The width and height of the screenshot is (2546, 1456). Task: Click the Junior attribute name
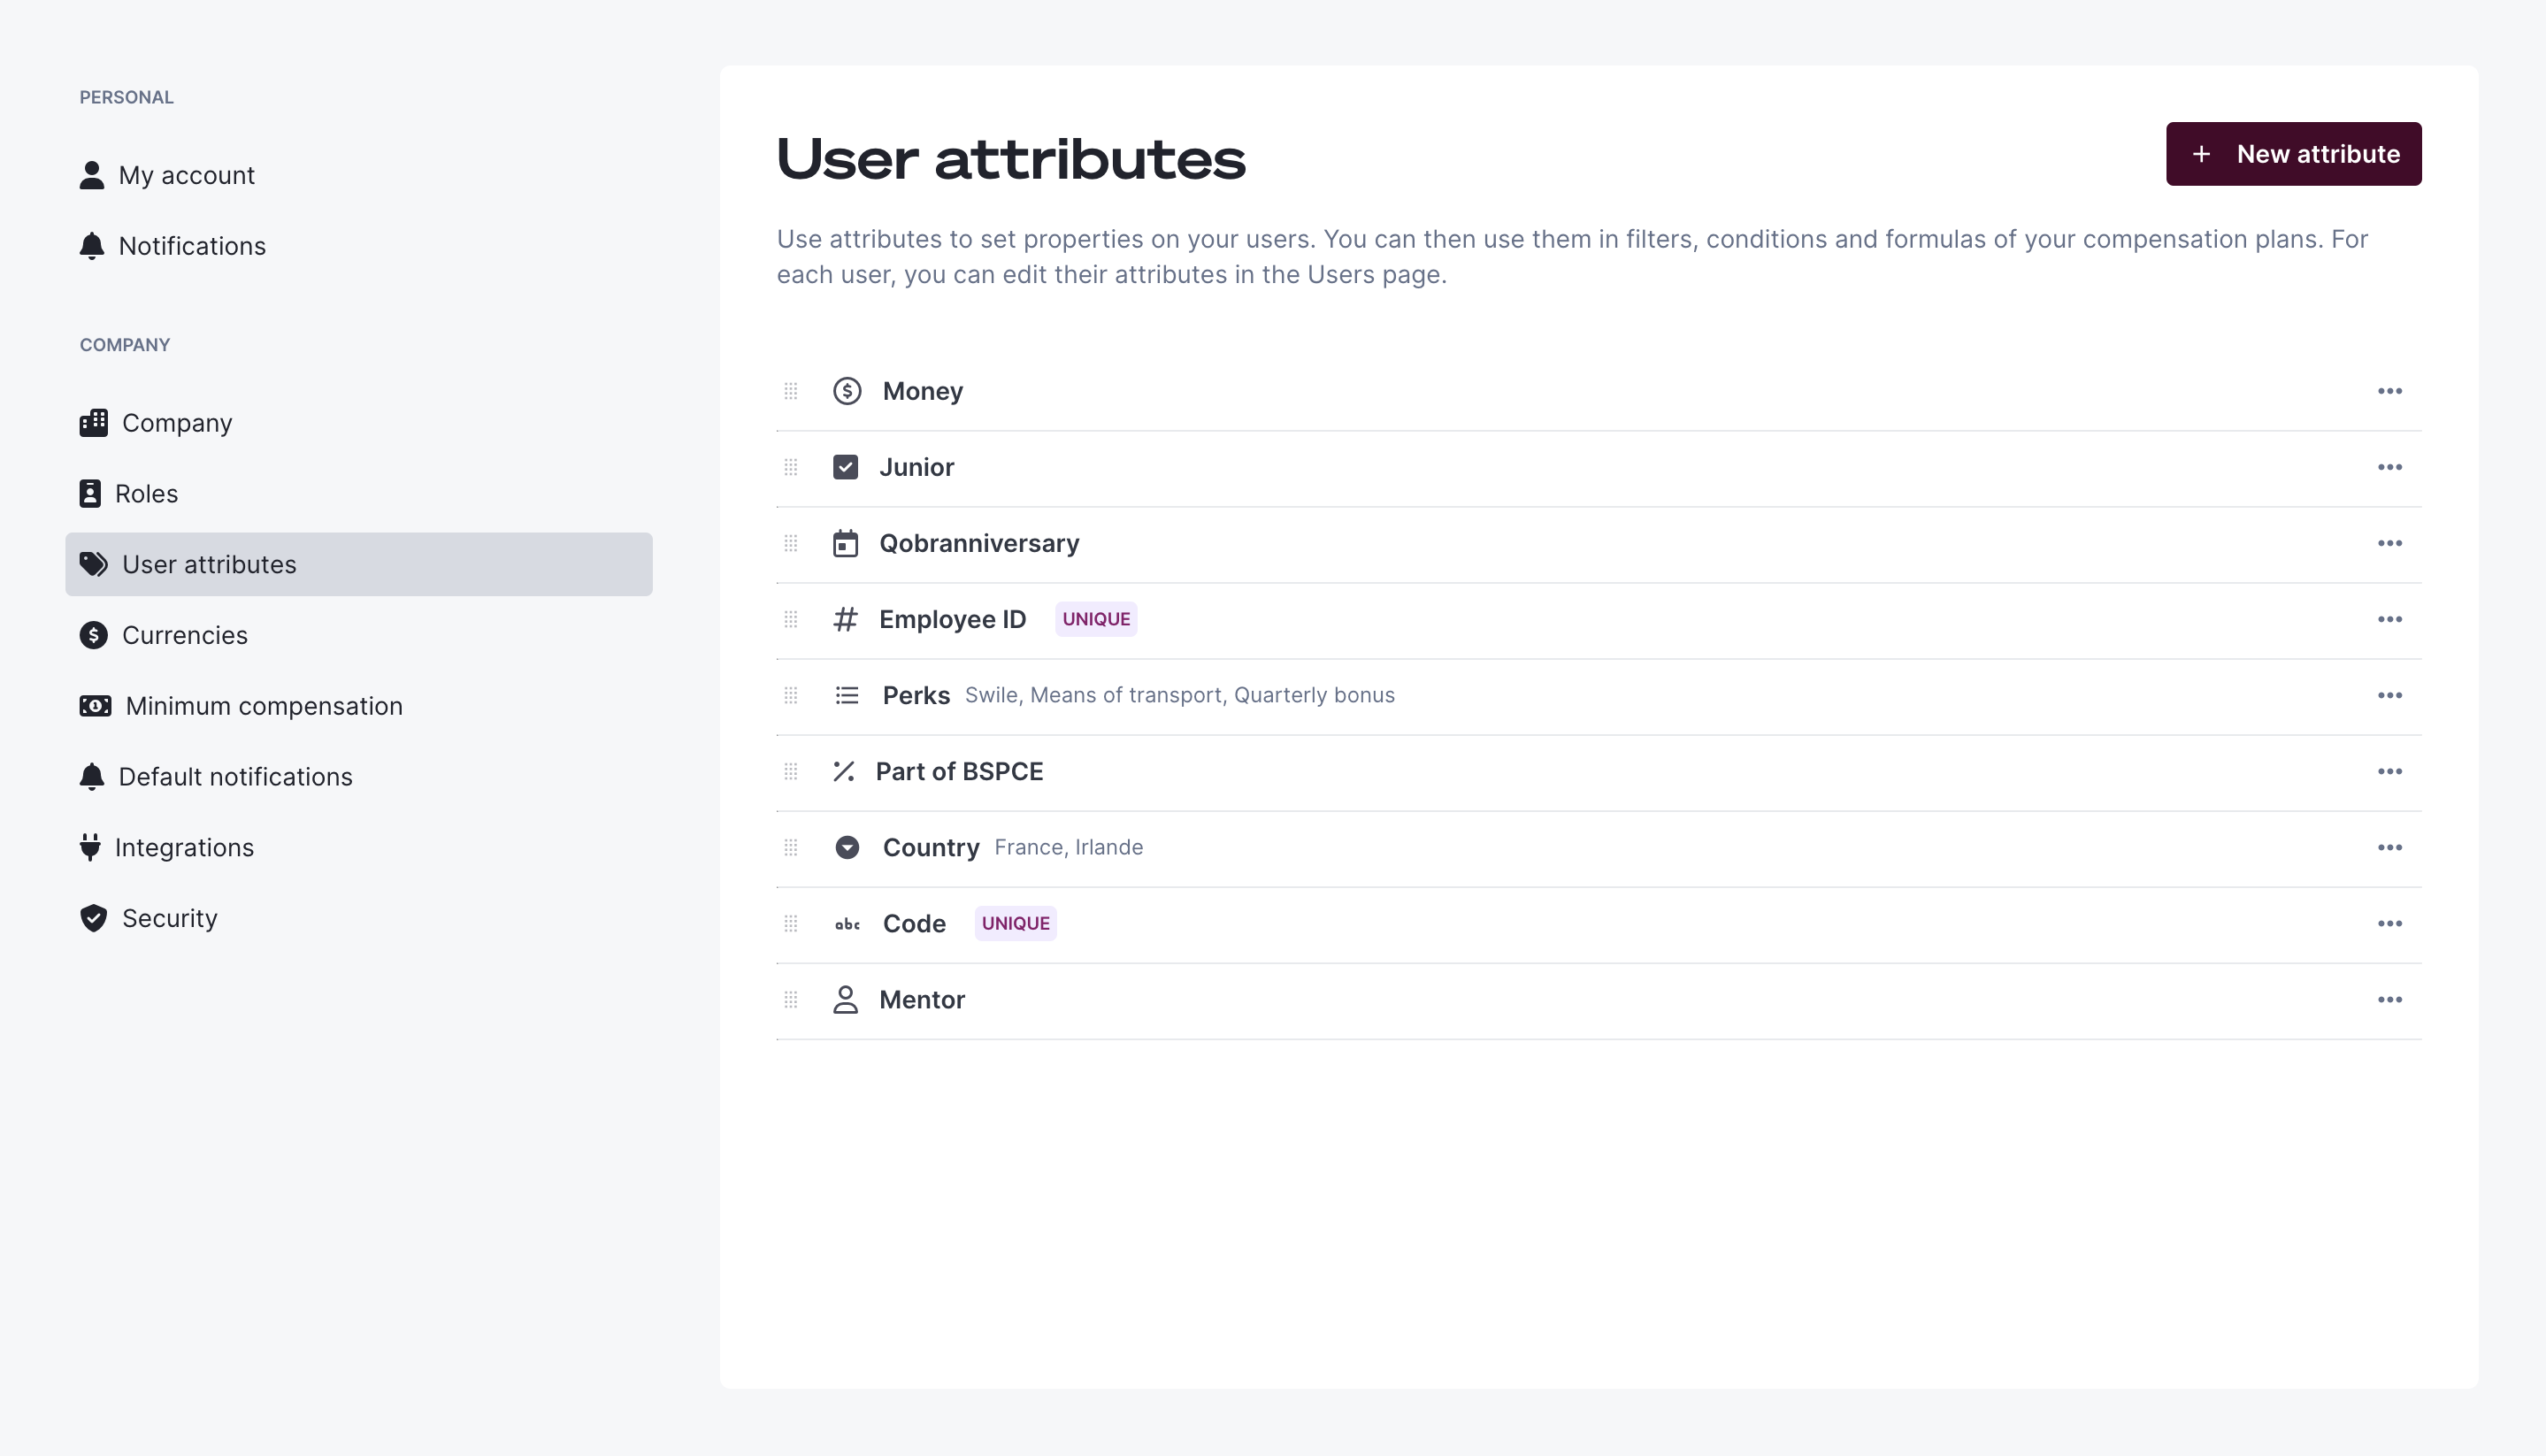pos(916,467)
